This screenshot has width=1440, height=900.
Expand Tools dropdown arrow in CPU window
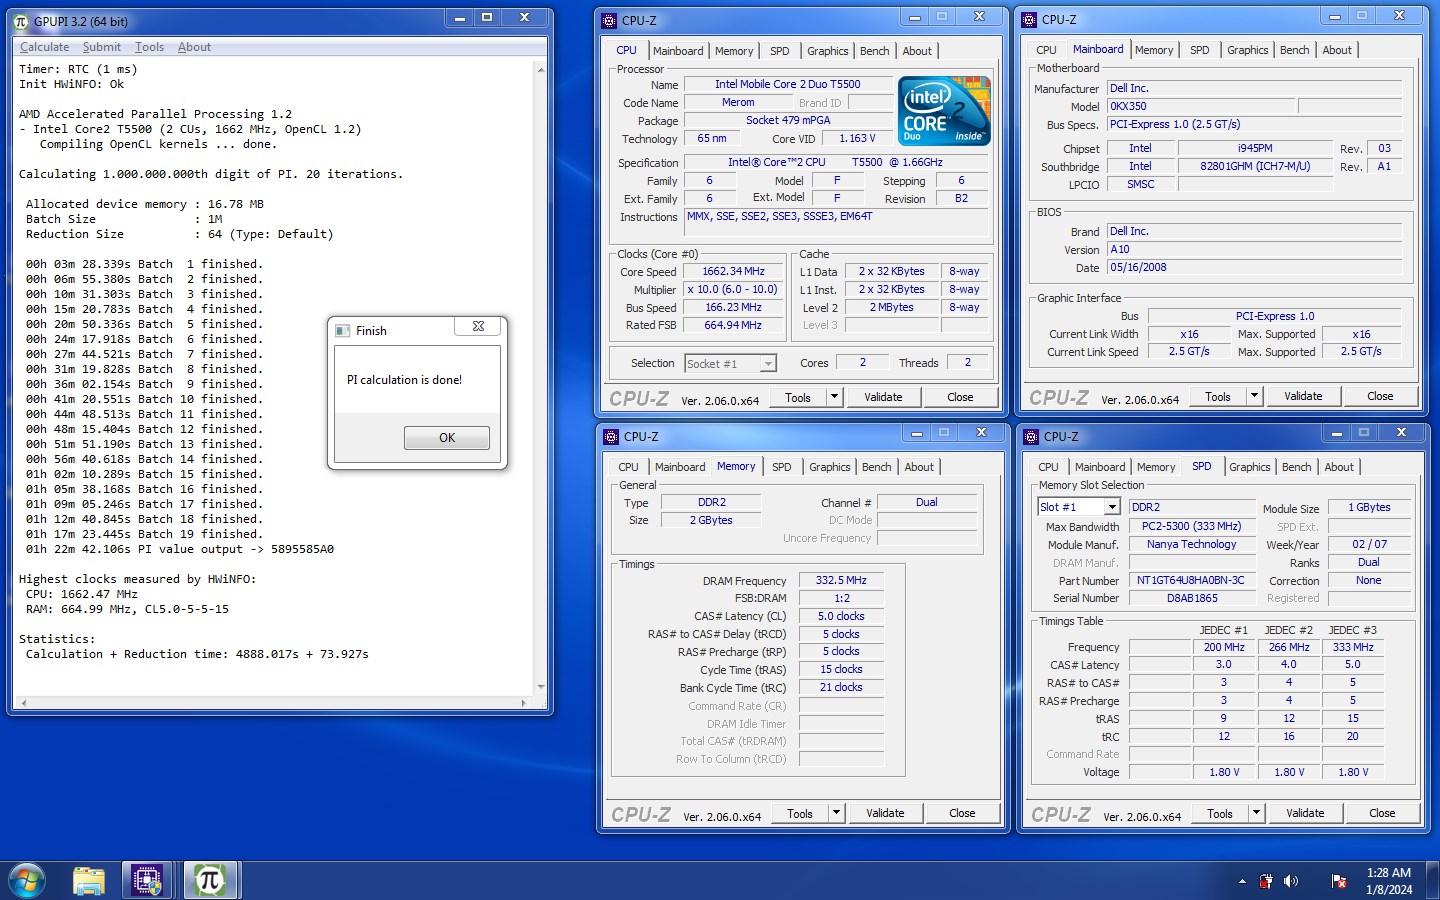point(834,397)
